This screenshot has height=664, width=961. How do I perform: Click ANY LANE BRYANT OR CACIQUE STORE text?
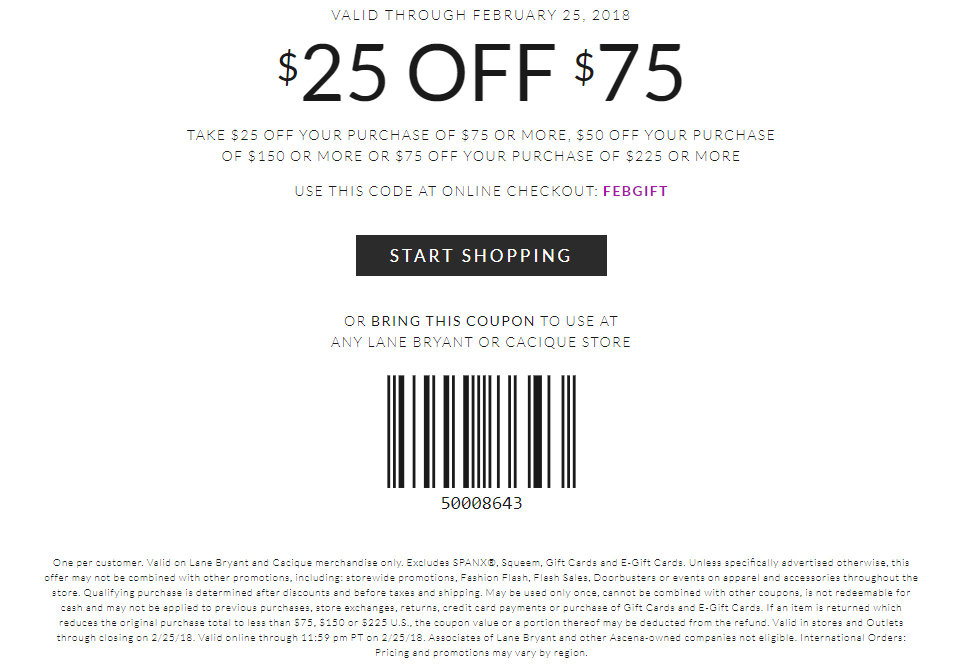click(x=481, y=342)
